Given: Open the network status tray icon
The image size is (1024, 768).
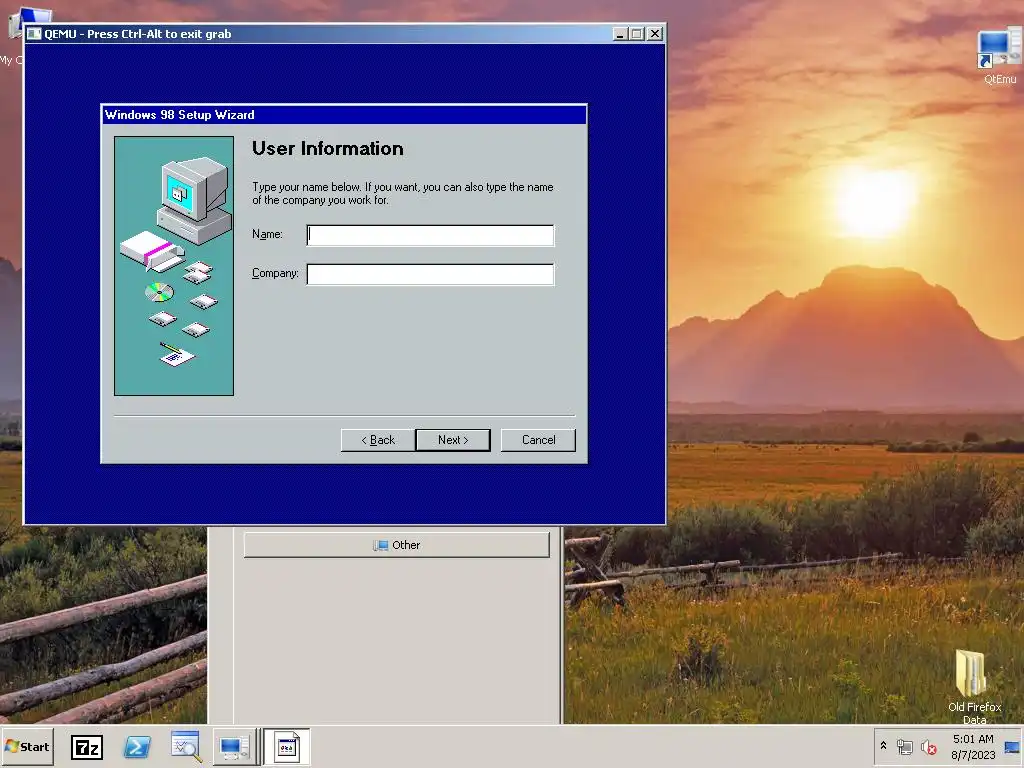Looking at the screenshot, I should click(x=904, y=746).
